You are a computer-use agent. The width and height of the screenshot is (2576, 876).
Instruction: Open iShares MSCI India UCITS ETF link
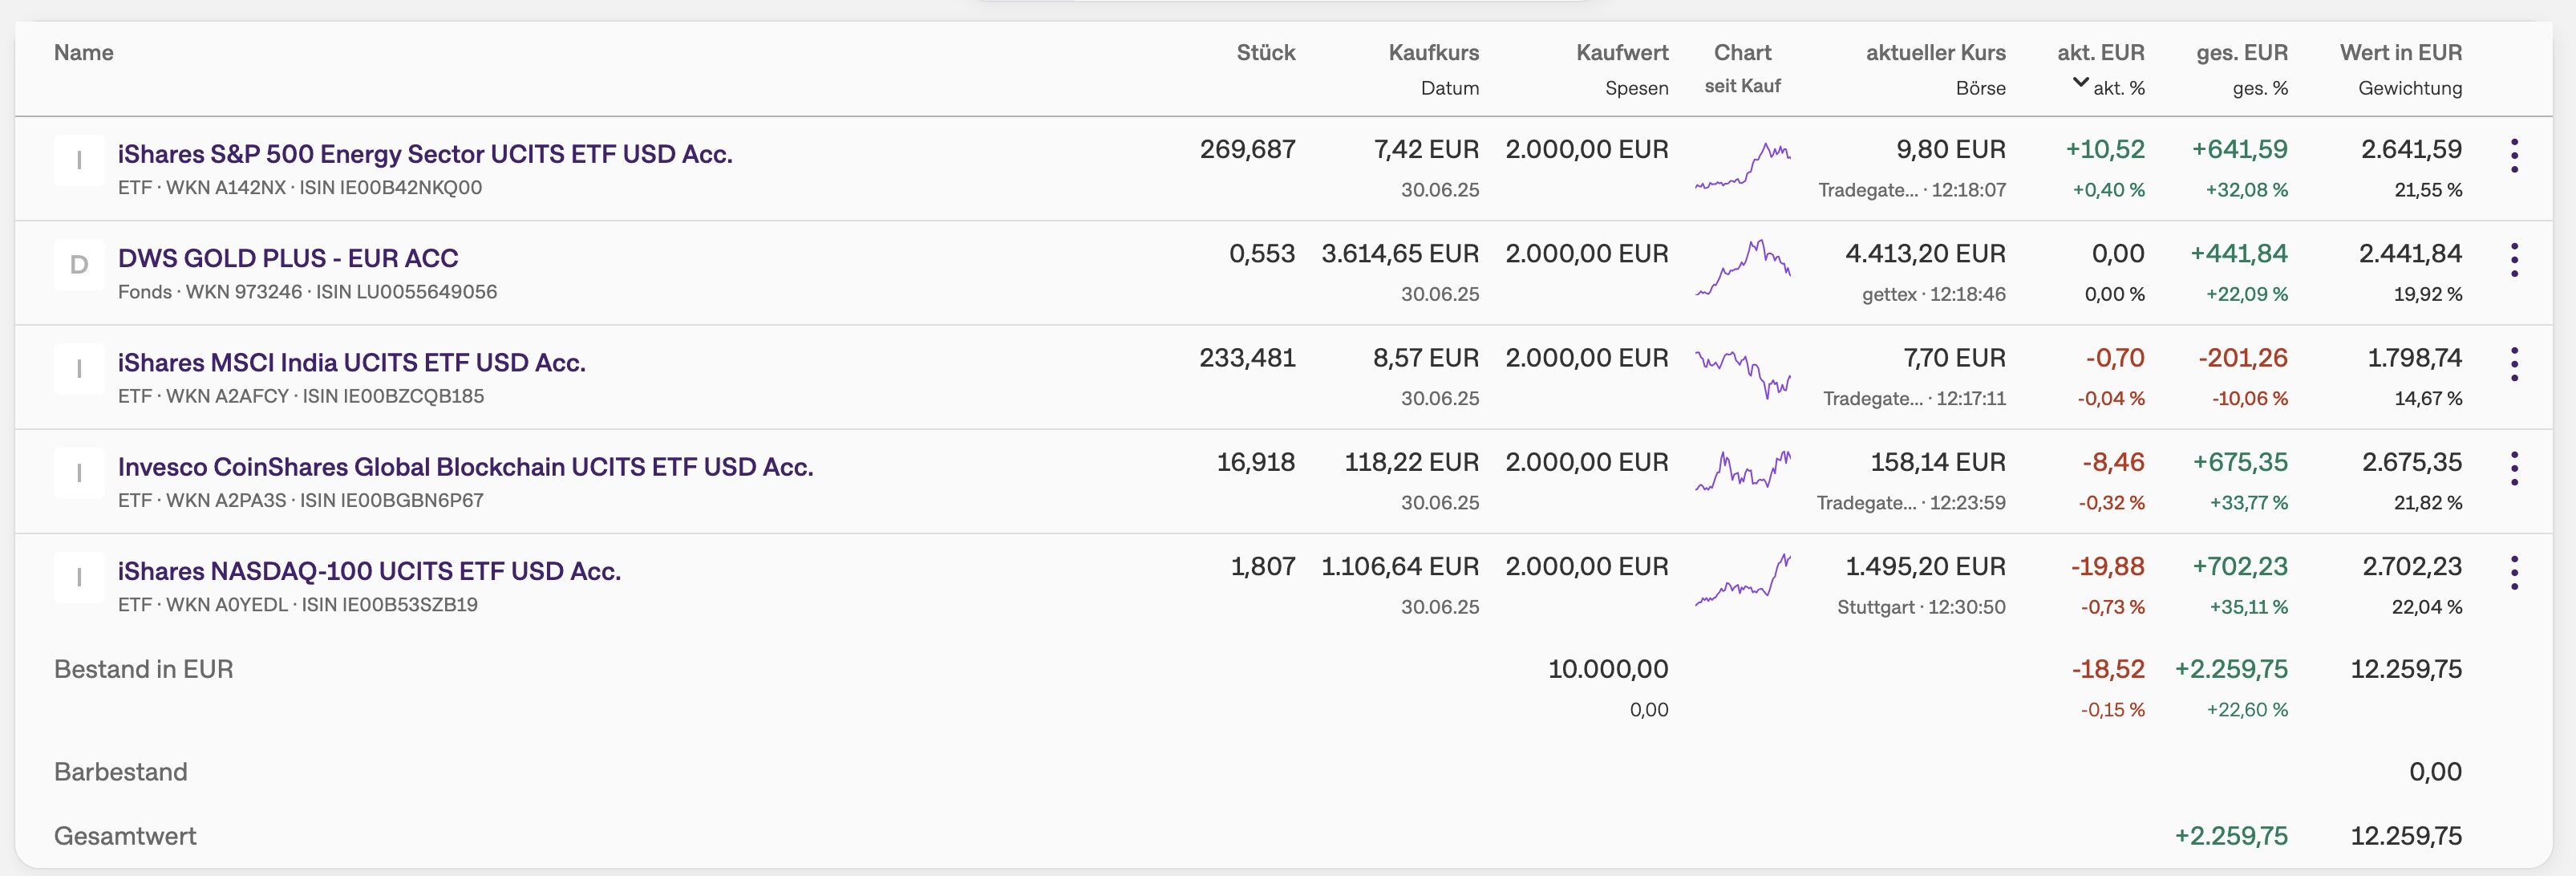(352, 362)
